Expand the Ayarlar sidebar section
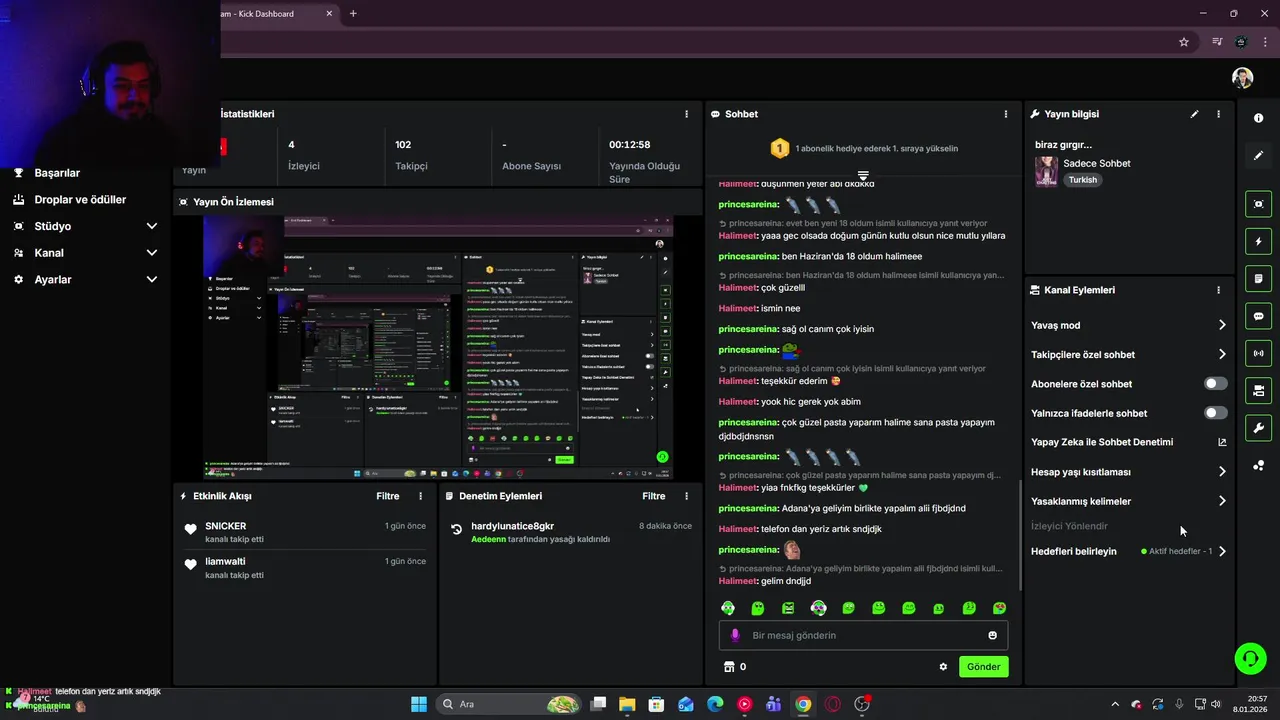The height and width of the screenshot is (720, 1280). pyautogui.click(x=85, y=280)
